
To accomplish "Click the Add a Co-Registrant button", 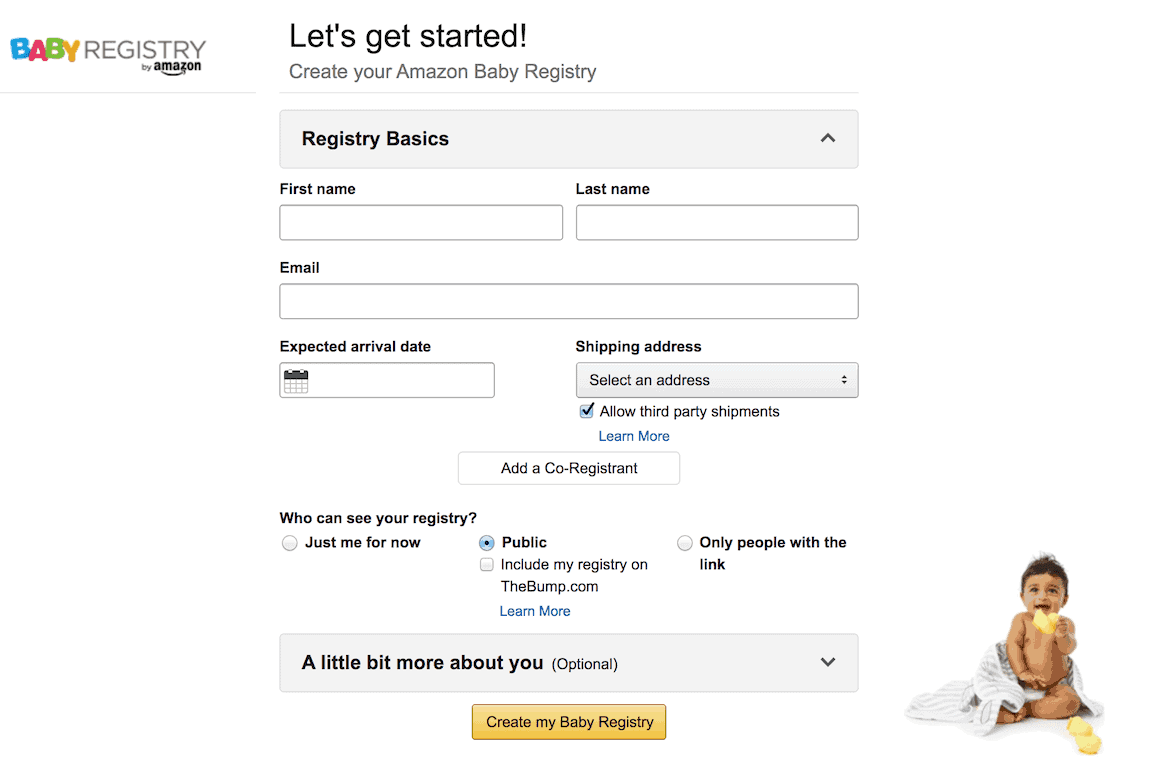I will (x=569, y=468).
